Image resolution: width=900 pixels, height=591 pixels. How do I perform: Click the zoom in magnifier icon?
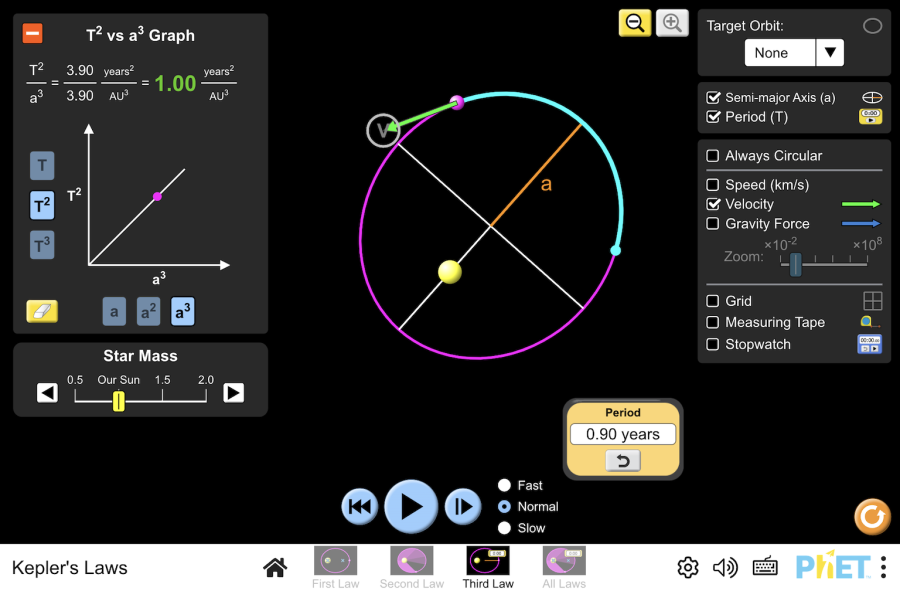(x=672, y=23)
